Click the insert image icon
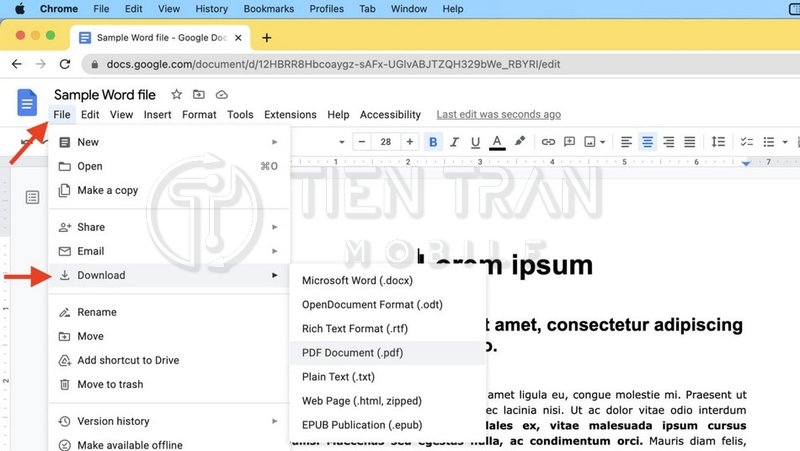Image resolution: width=800 pixels, height=451 pixels. tap(590, 142)
